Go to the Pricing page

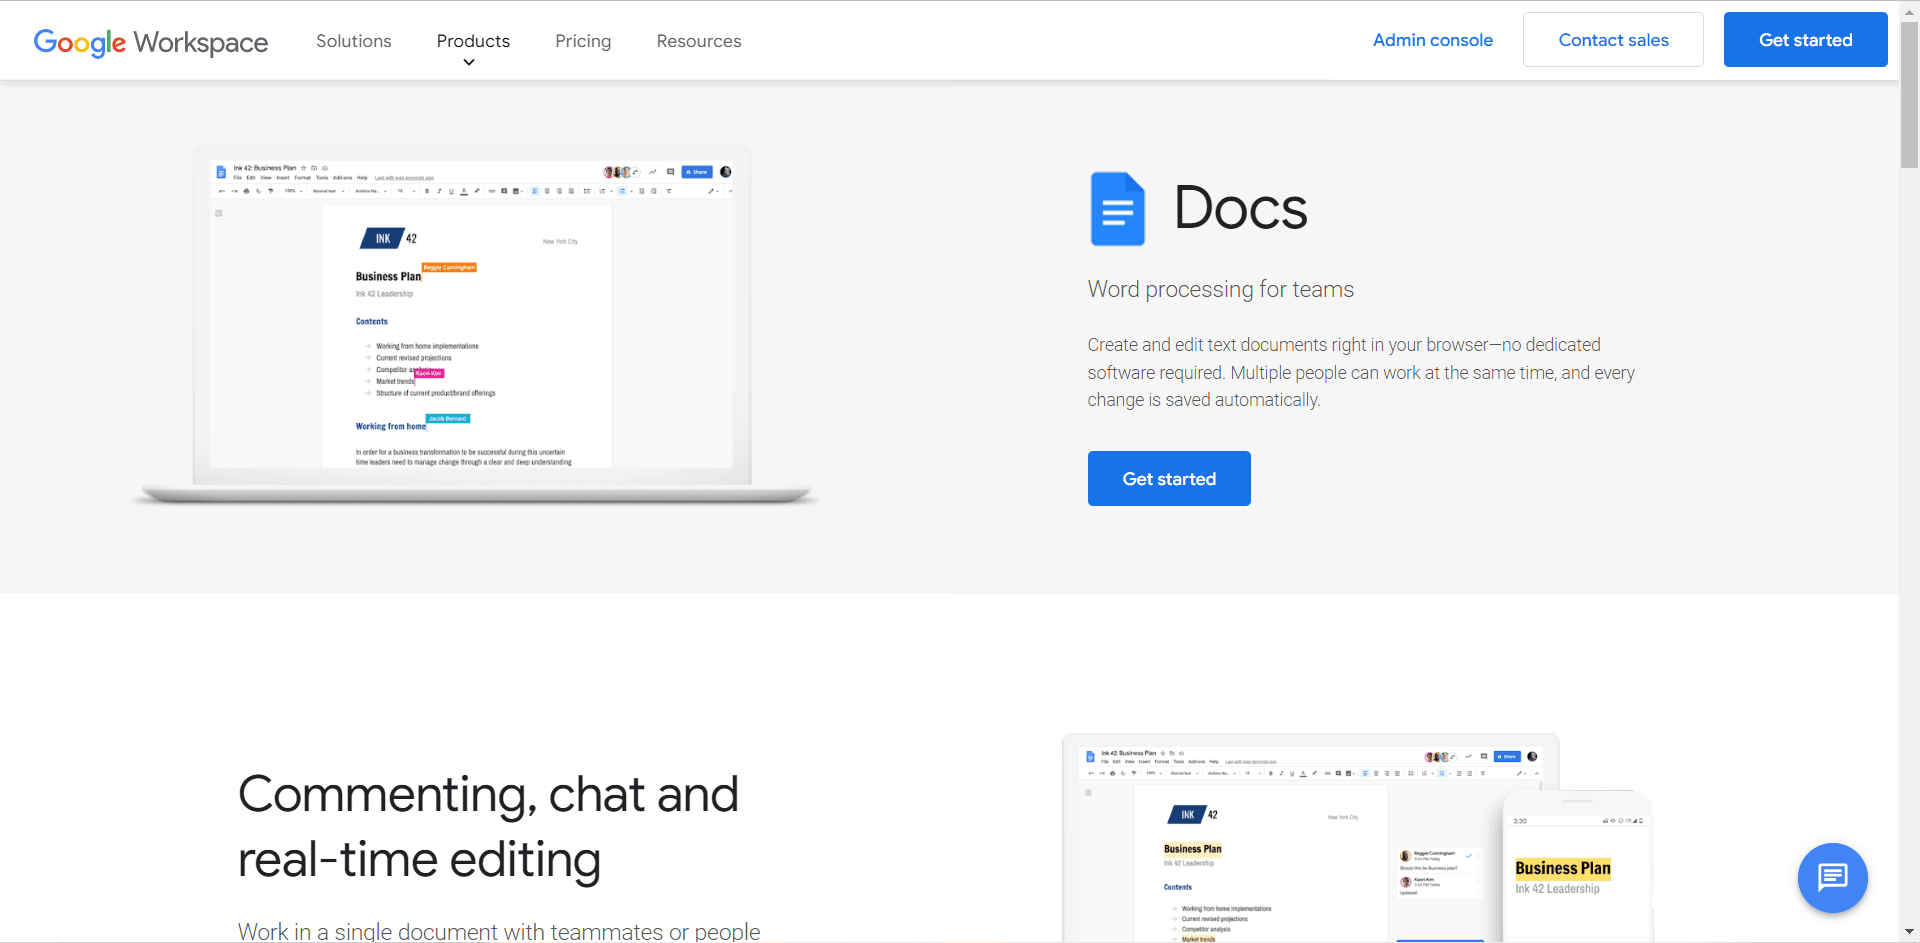[x=583, y=41]
